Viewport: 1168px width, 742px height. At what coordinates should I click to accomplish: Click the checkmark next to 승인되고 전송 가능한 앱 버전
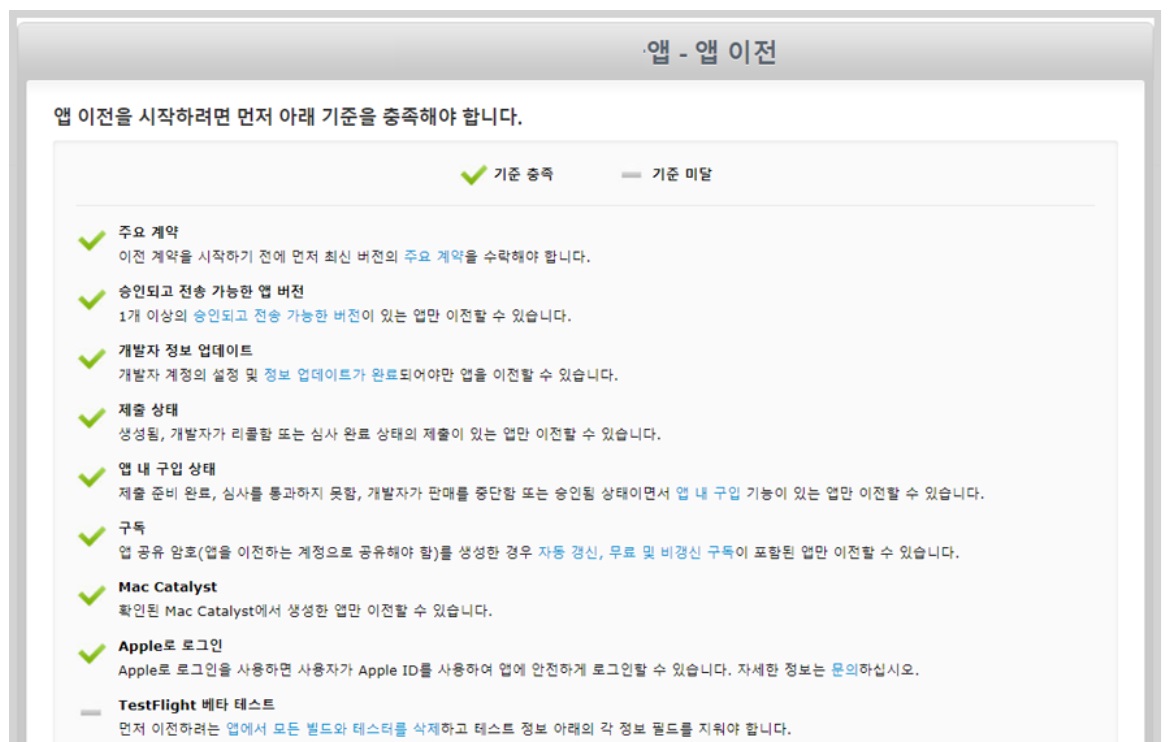[x=92, y=299]
